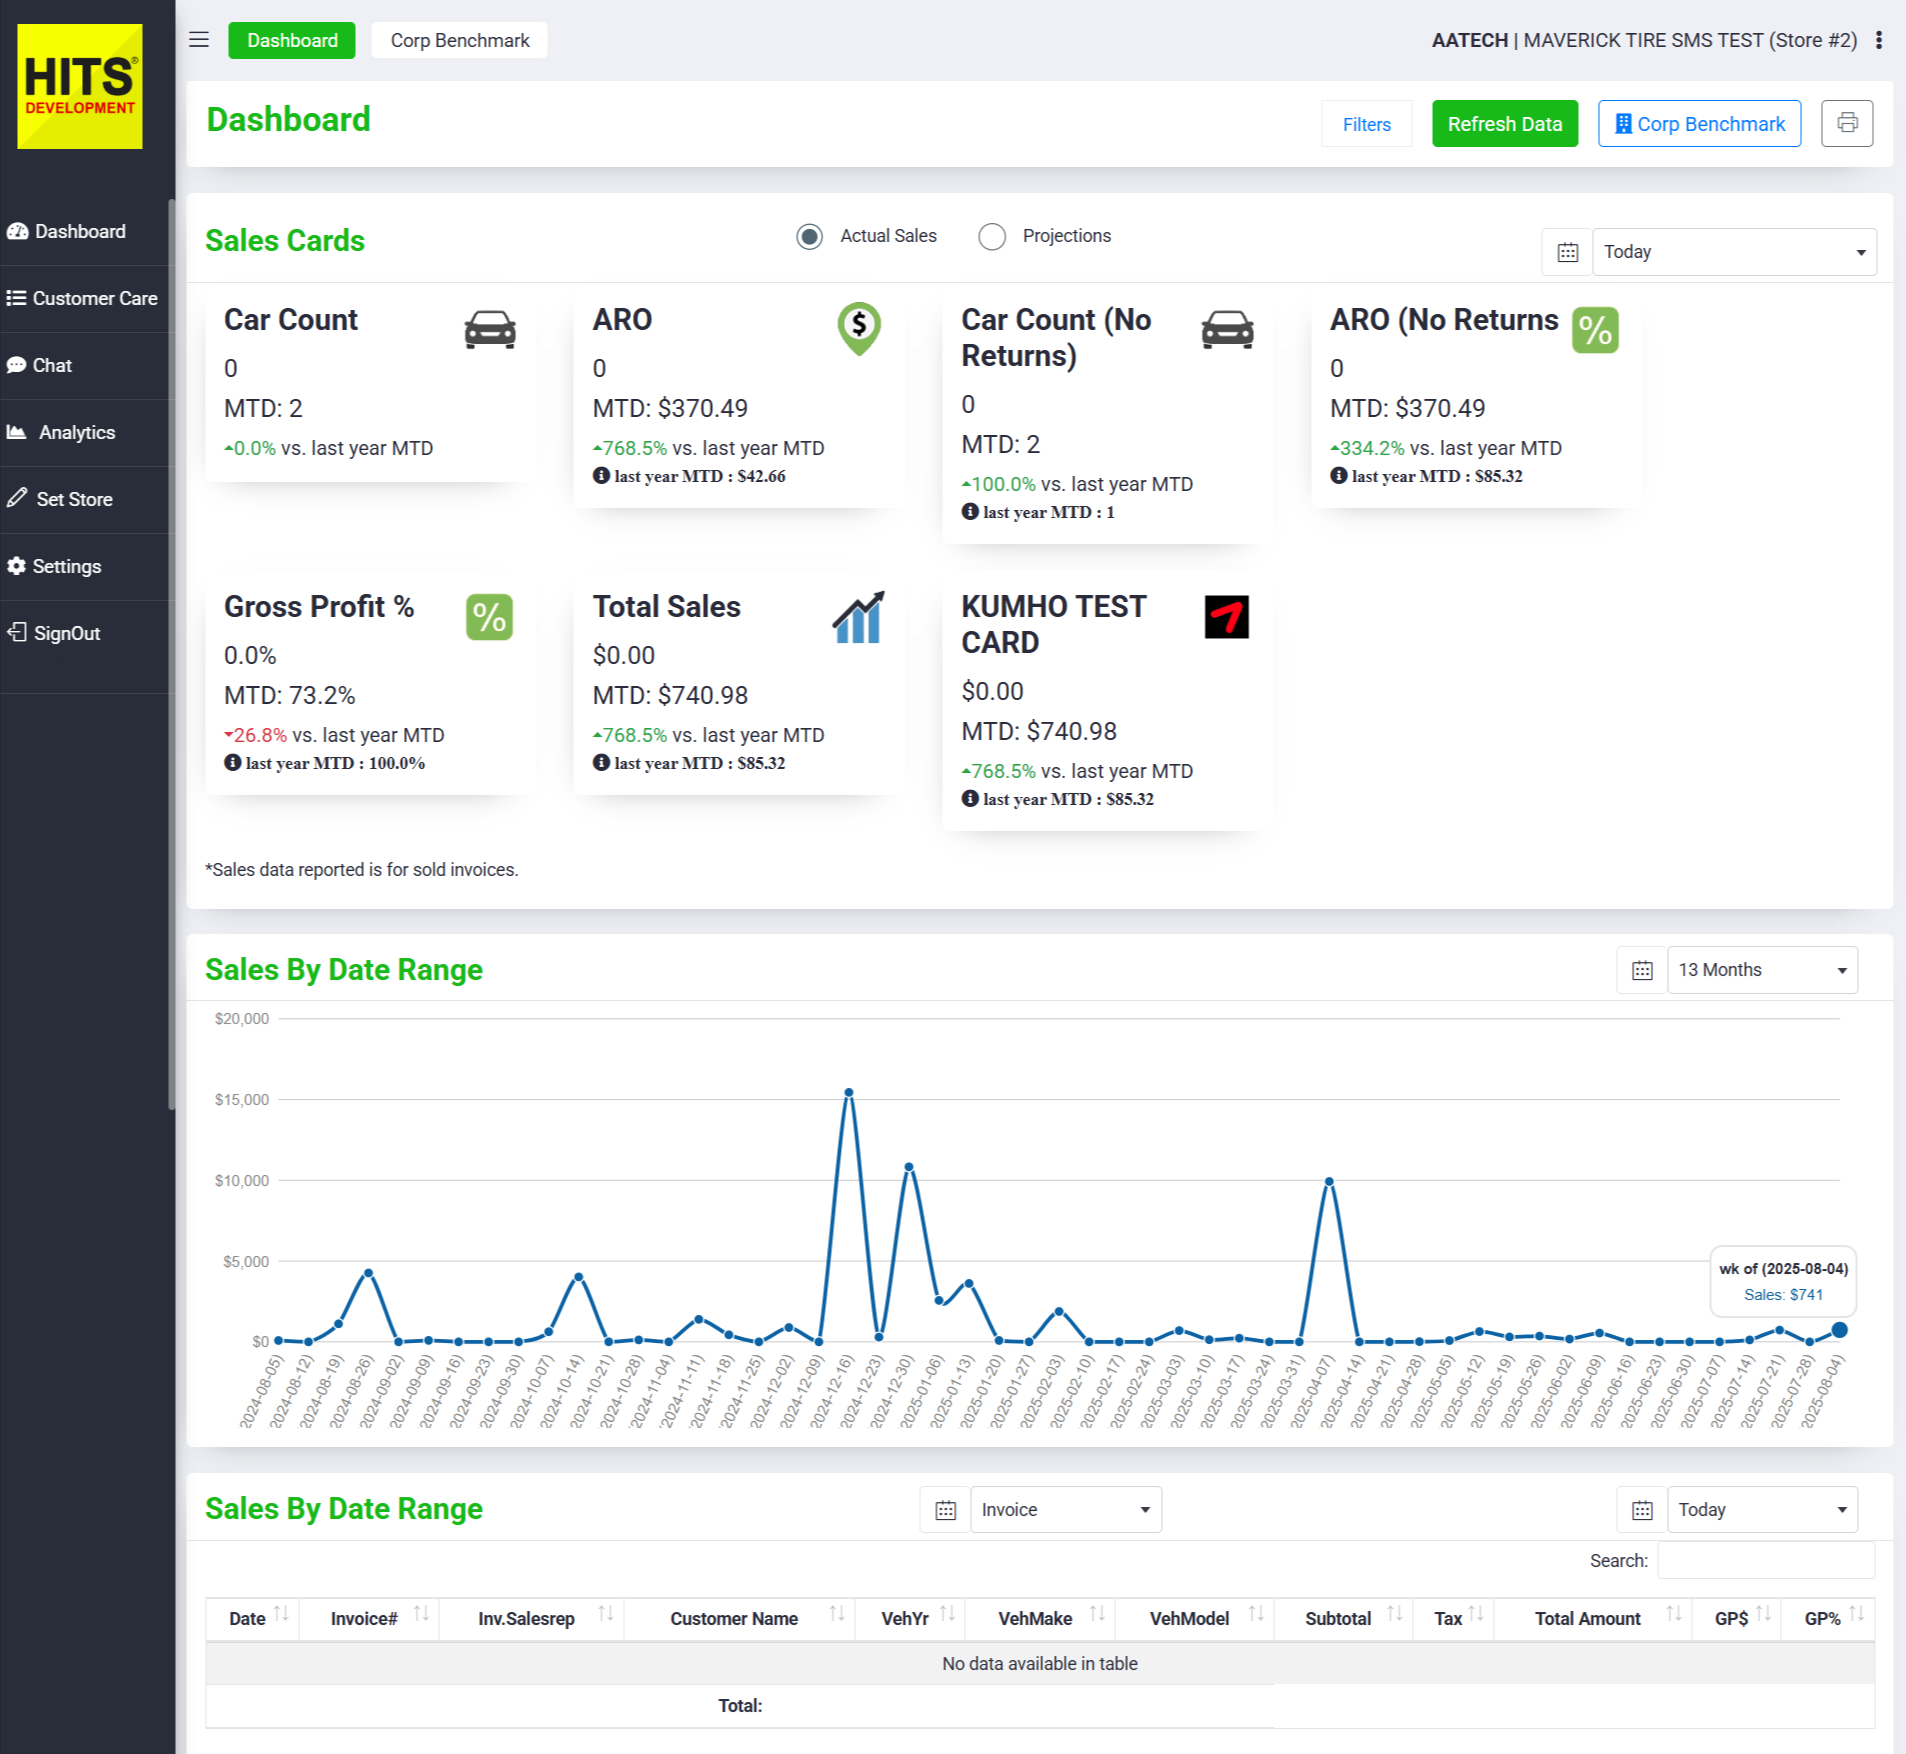Click the ARO dollar pin icon

coord(858,328)
